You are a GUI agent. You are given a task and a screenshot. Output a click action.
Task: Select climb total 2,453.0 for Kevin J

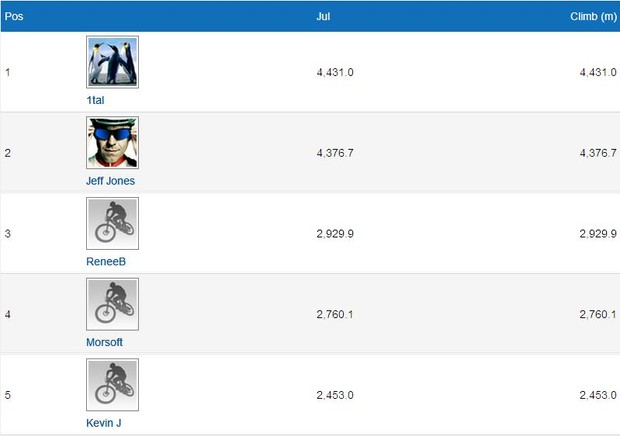click(598, 395)
